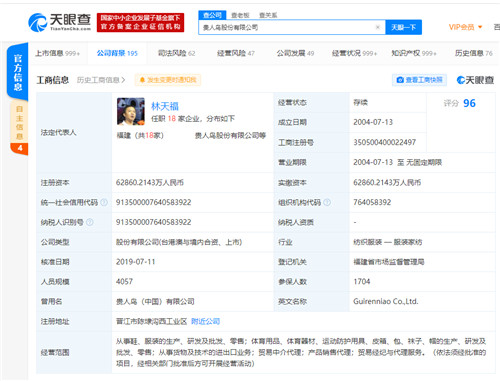
Task: Click the Tianyancha logo
Action: tap(59, 22)
